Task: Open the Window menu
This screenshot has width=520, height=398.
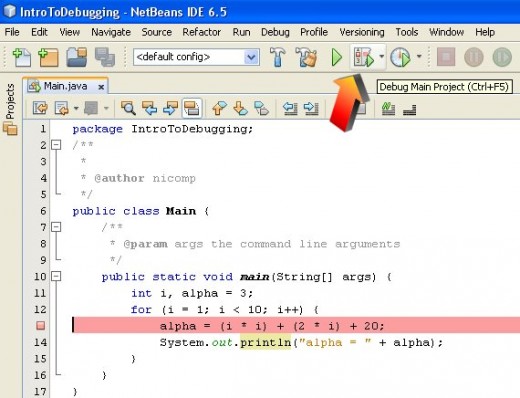Action: tap(446, 32)
